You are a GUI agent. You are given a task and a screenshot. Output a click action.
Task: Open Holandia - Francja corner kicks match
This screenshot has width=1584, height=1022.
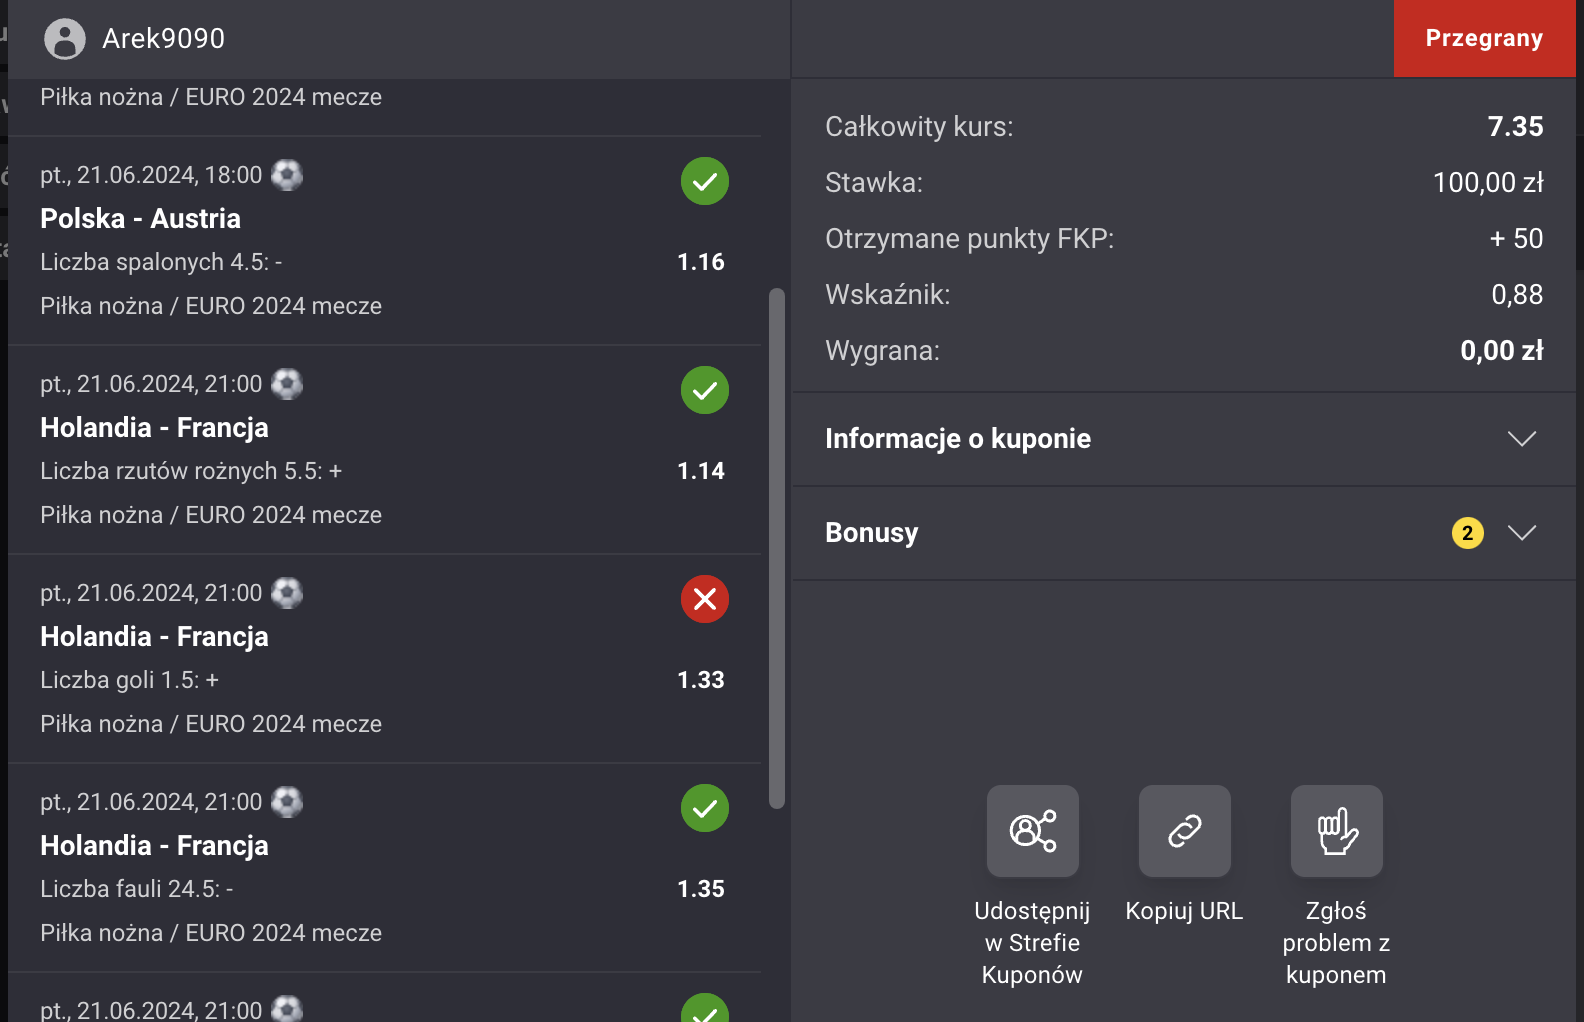click(154, 428)
